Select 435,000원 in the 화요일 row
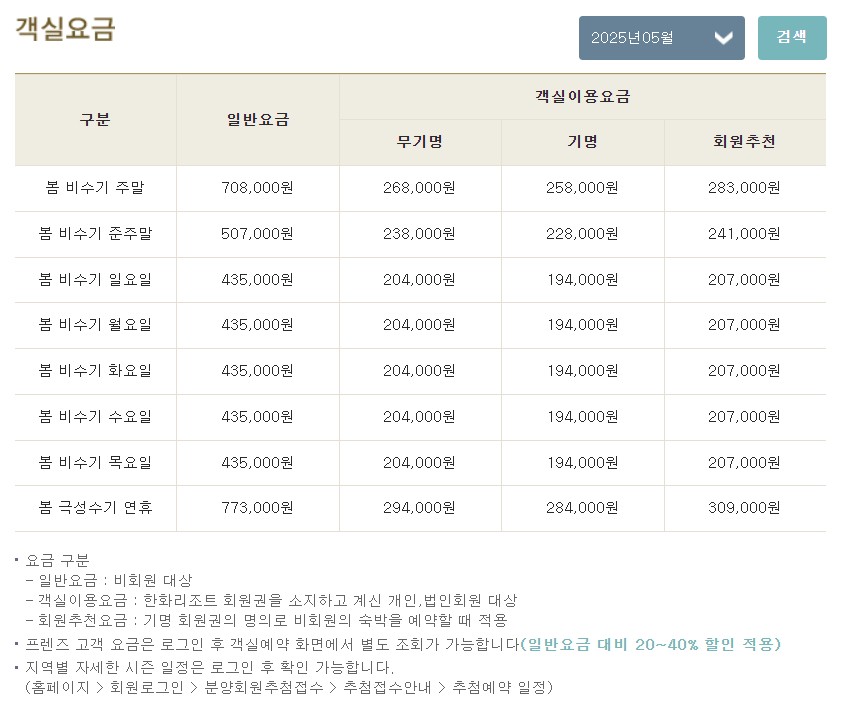This screenshot has width=857, height=705. tap(257, 371)
